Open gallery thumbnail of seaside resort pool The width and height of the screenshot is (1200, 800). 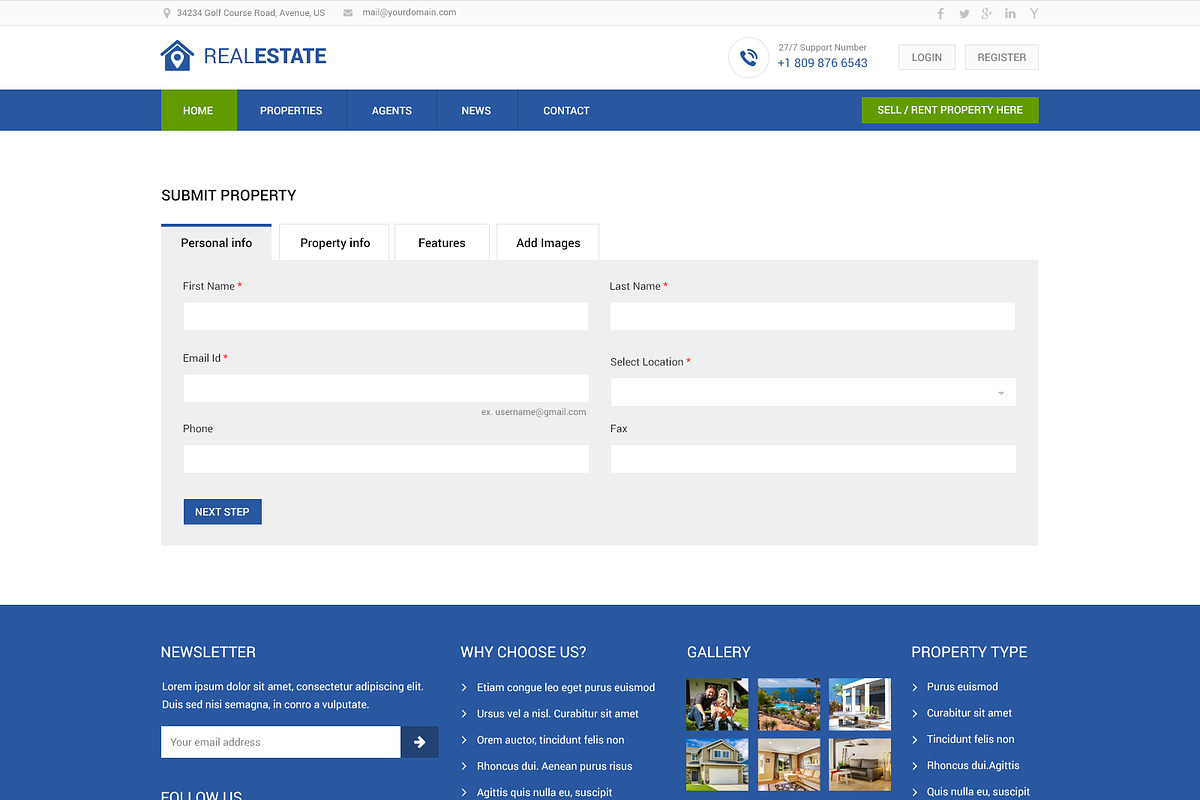click(789, 704)
